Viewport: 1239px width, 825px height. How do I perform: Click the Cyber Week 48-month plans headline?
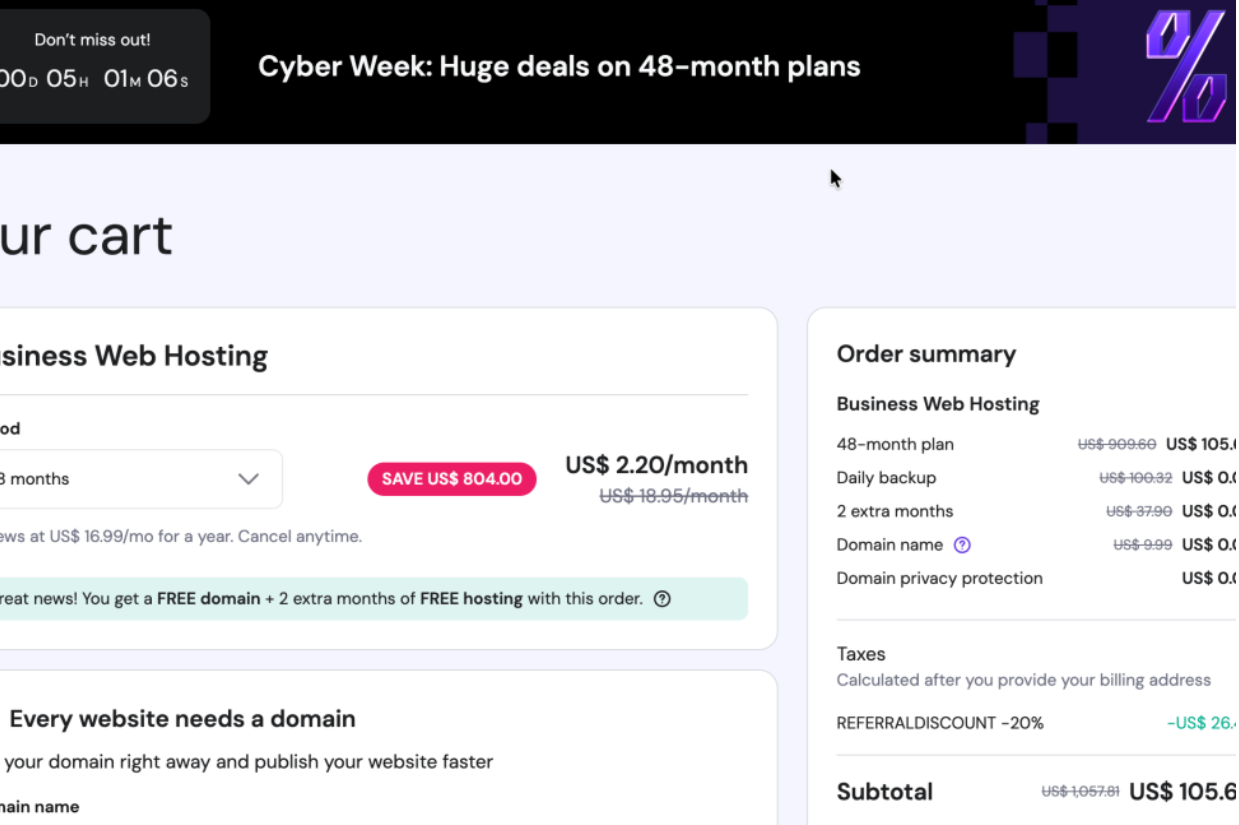pos(559,67)
